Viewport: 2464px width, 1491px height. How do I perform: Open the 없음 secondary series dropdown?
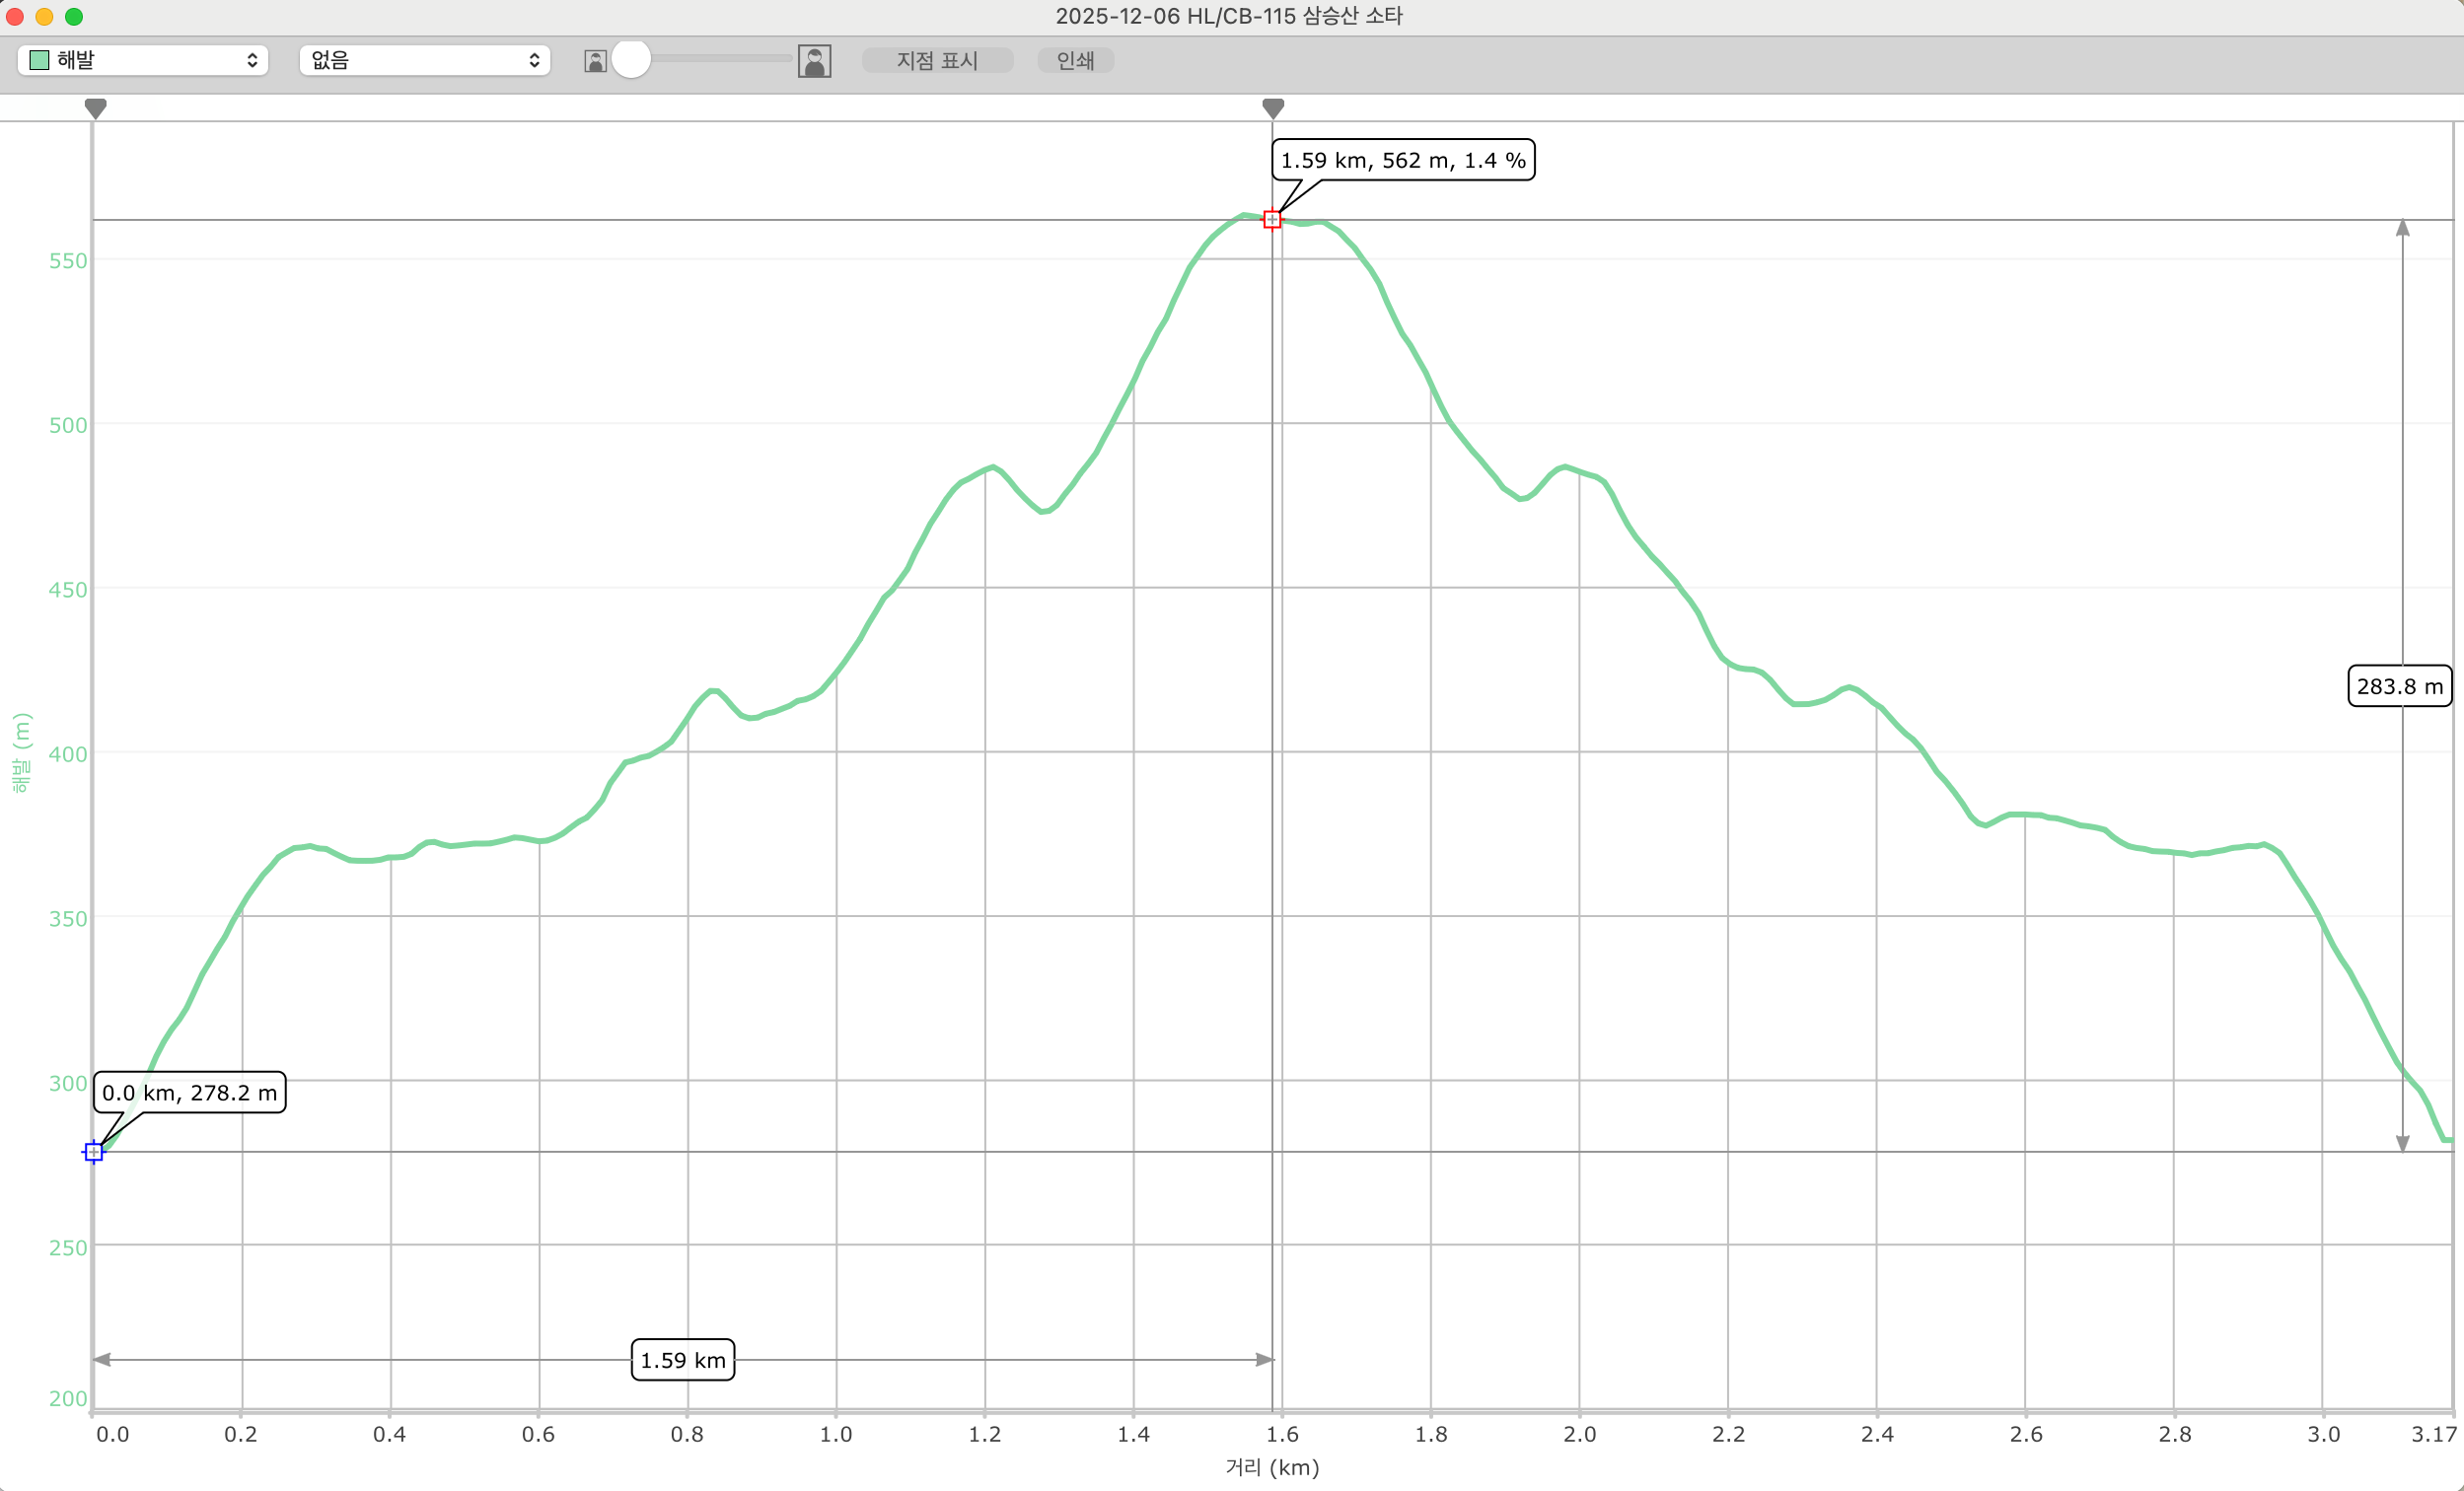pos(425,60)
